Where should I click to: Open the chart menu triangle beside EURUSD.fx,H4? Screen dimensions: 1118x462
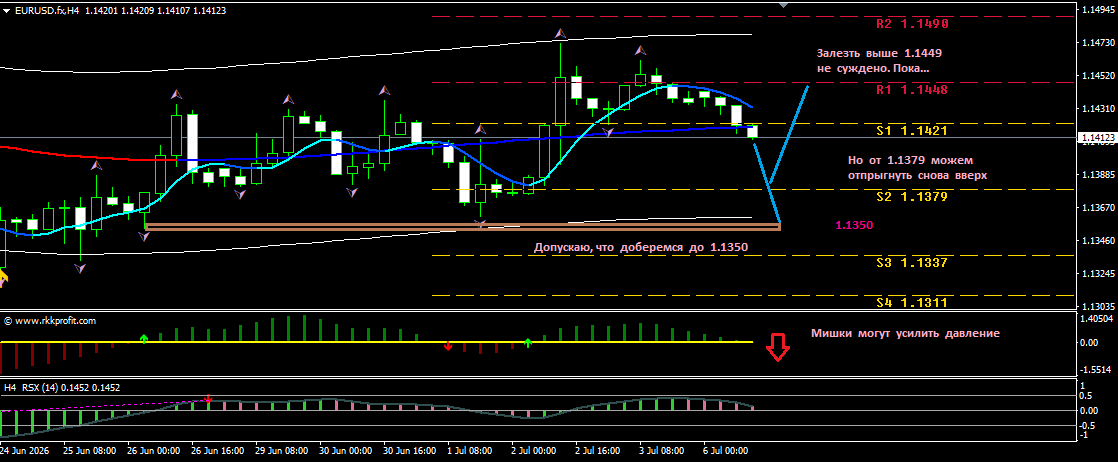pos(6,11)
